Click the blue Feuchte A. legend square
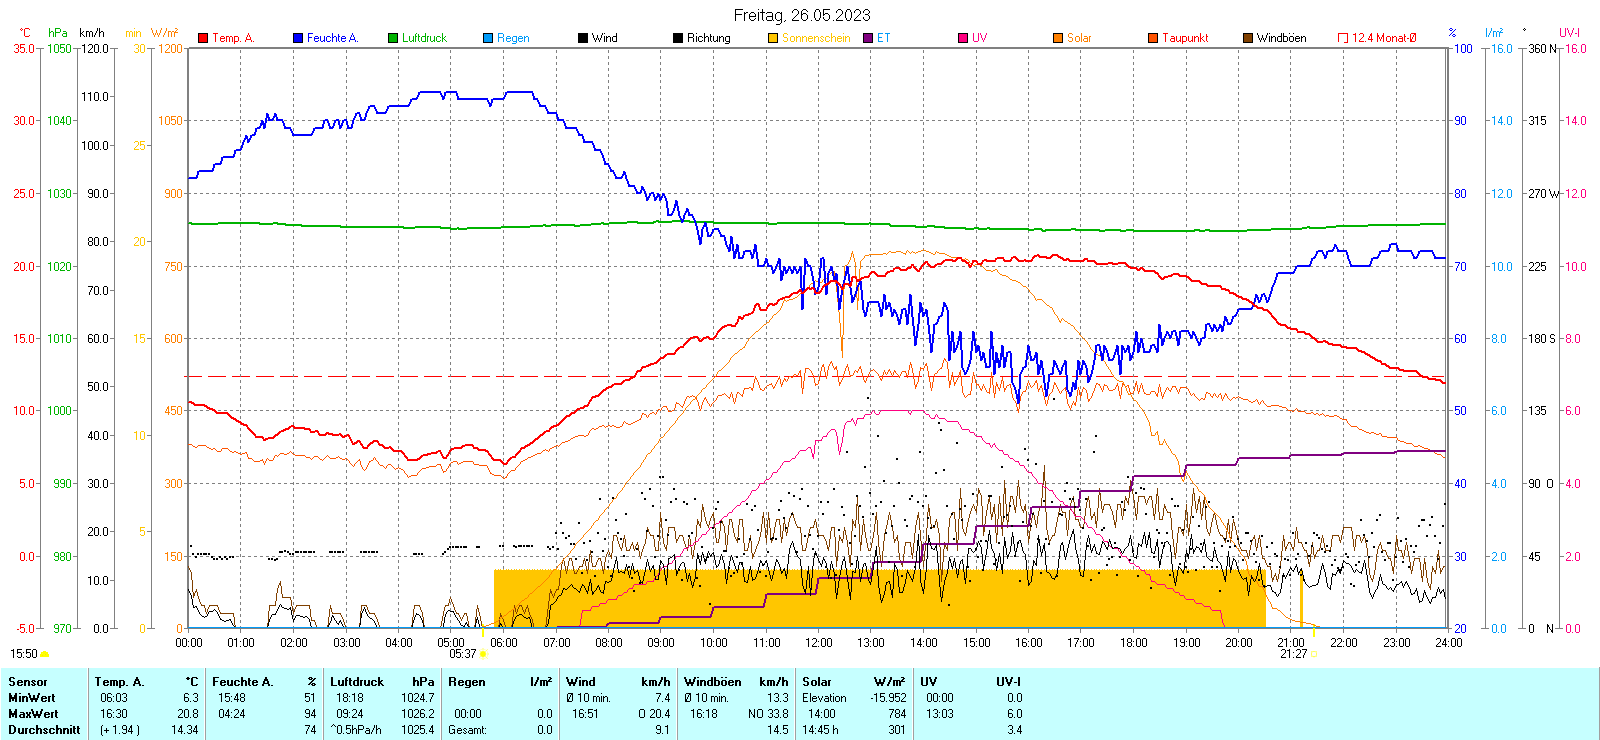Screen dimensions: 1600x740 298,38
